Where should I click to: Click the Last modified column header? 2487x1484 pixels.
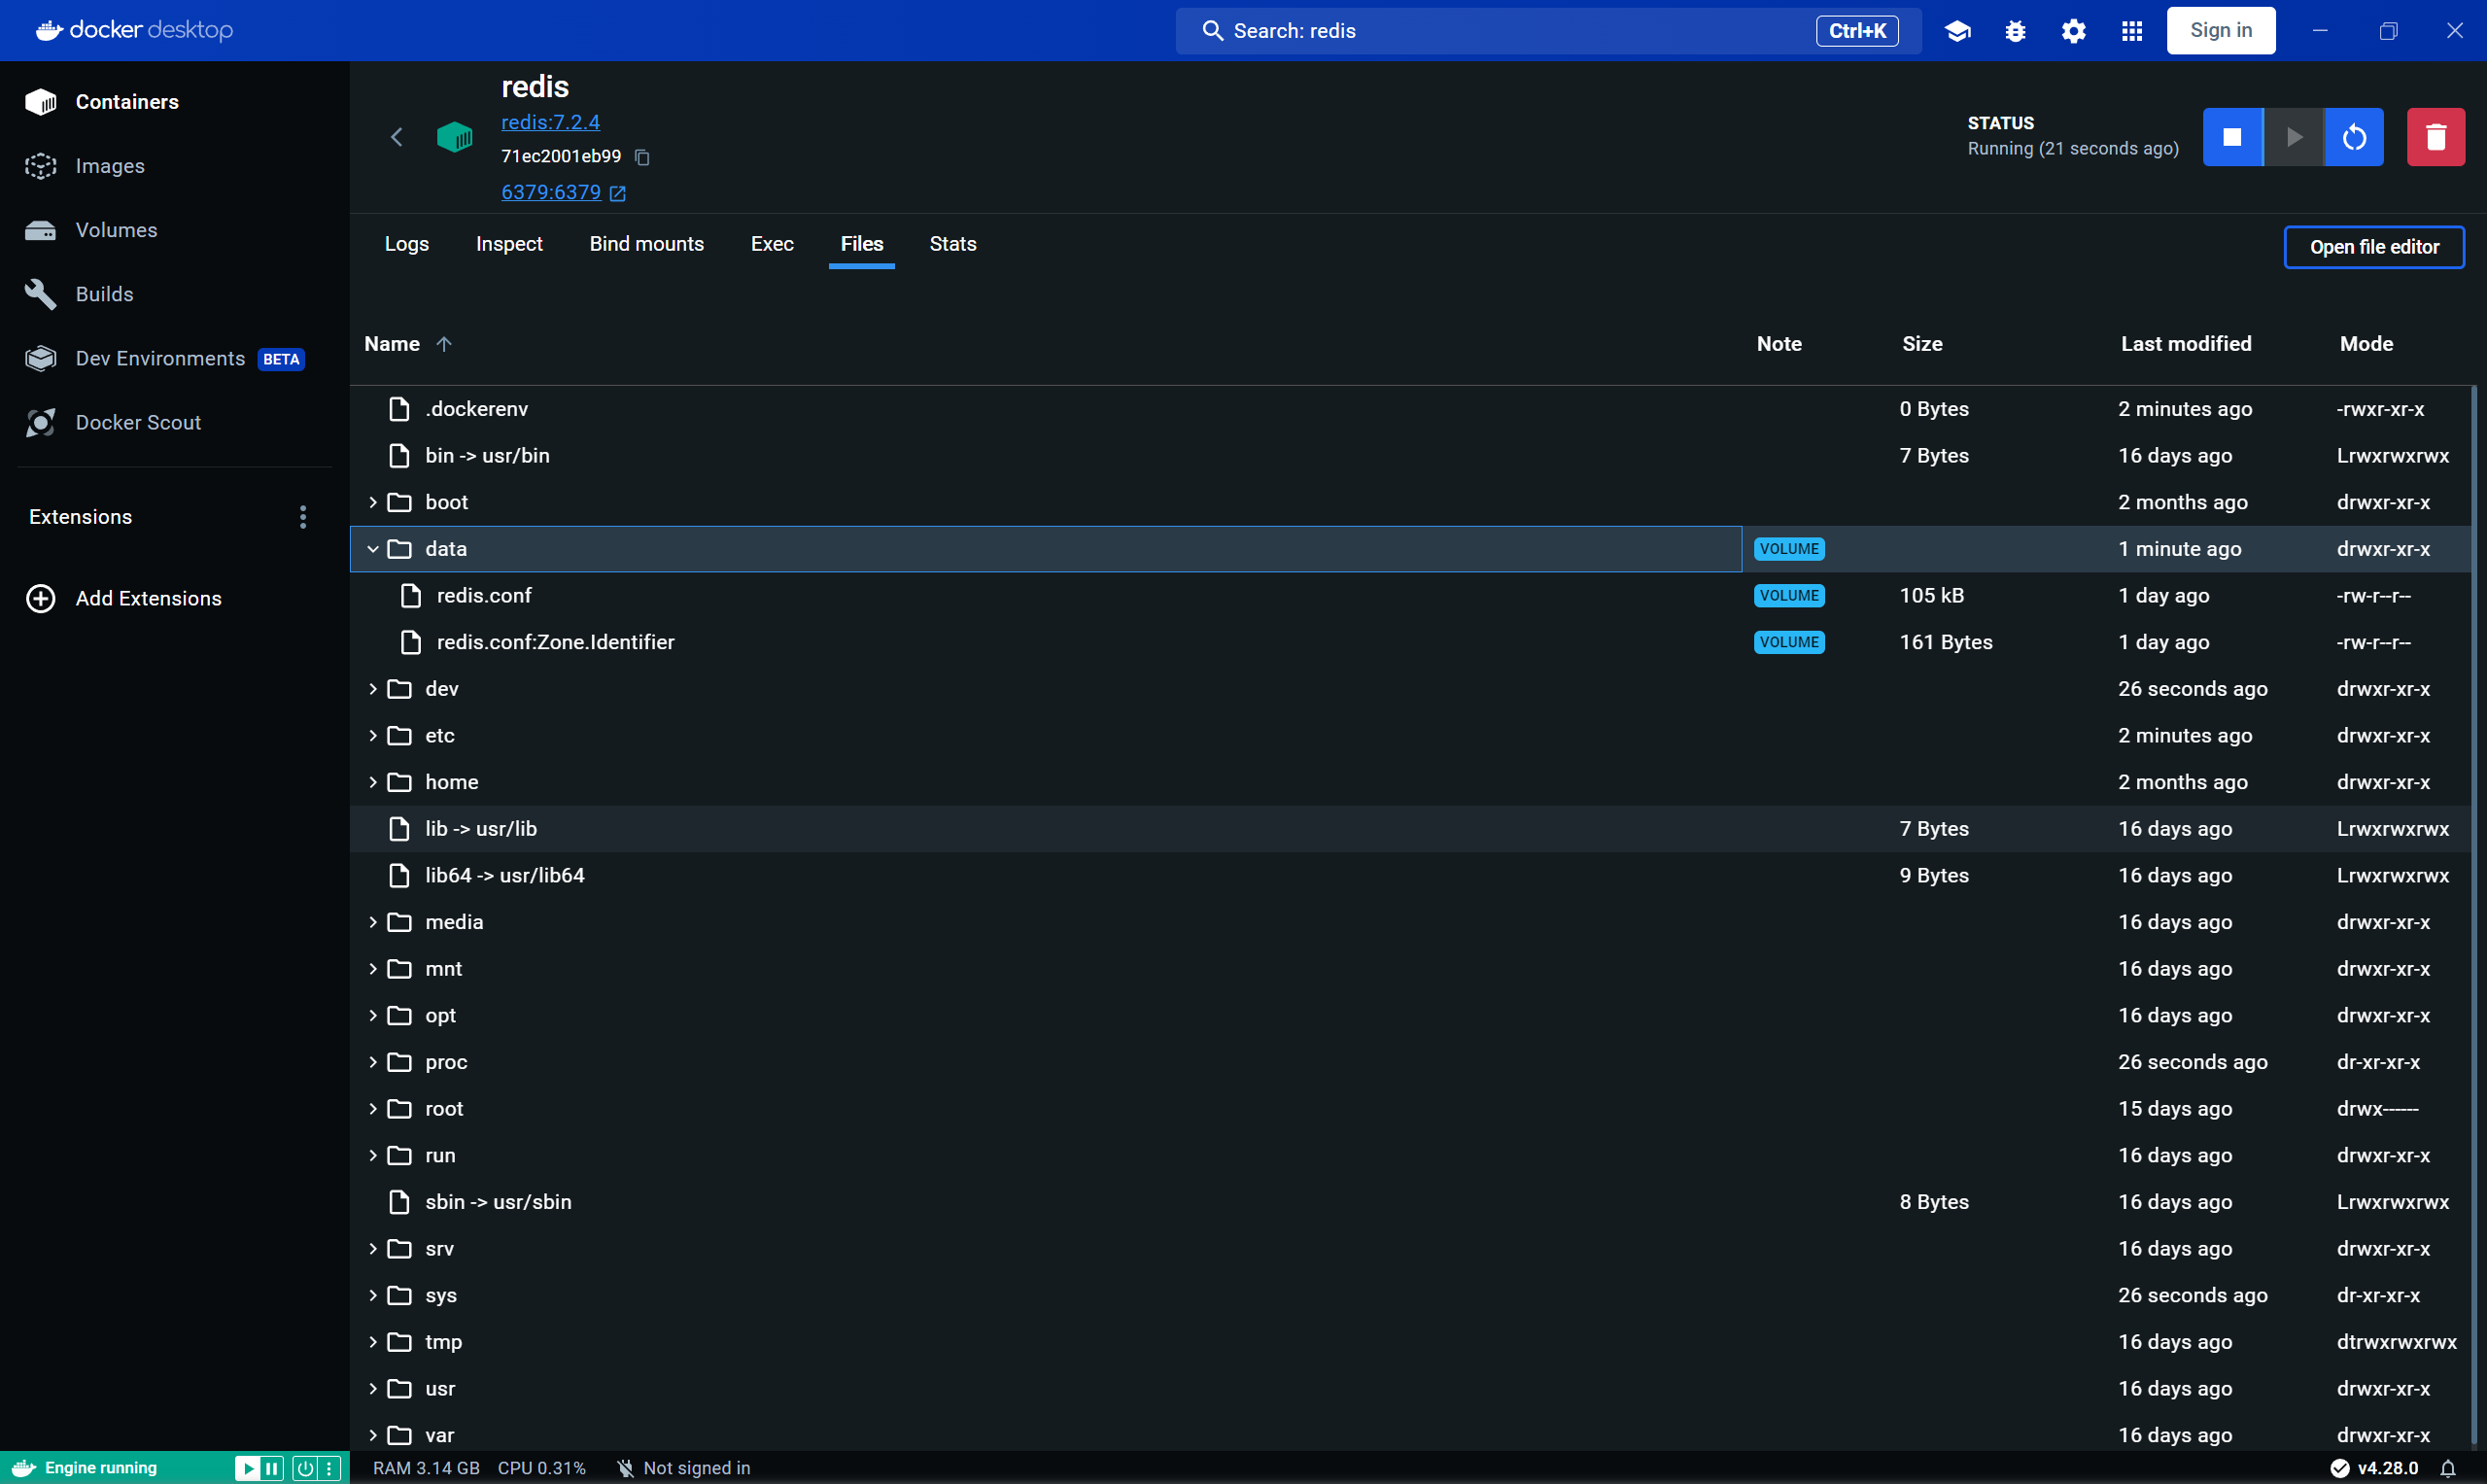click(x=2186, y=344)
